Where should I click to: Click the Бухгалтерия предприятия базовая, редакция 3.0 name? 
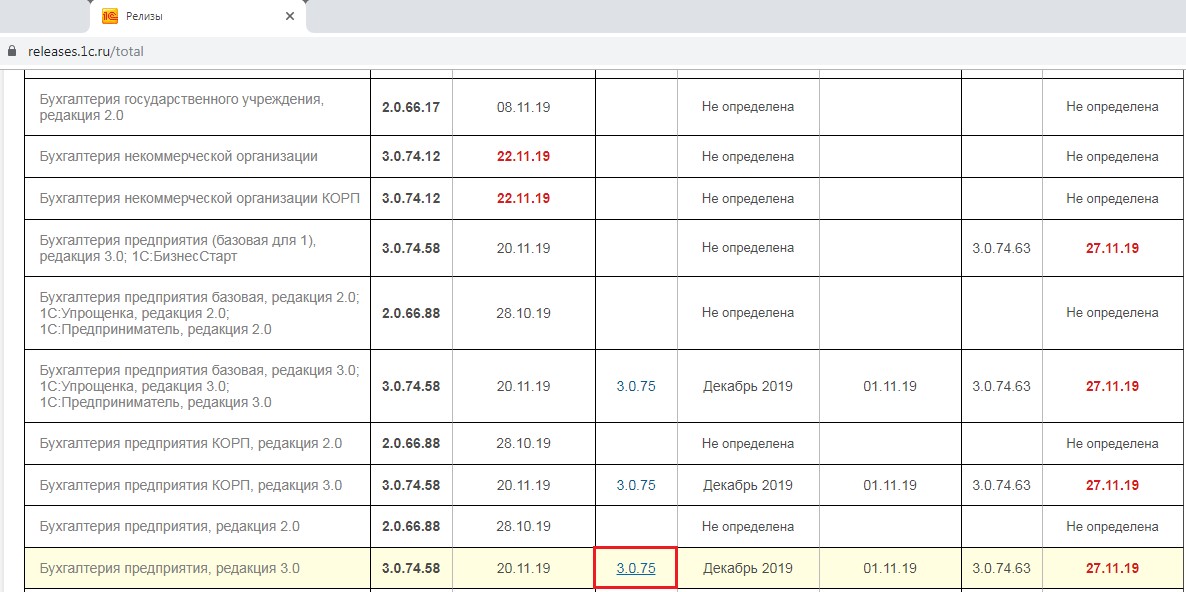(x=199, y=386)
